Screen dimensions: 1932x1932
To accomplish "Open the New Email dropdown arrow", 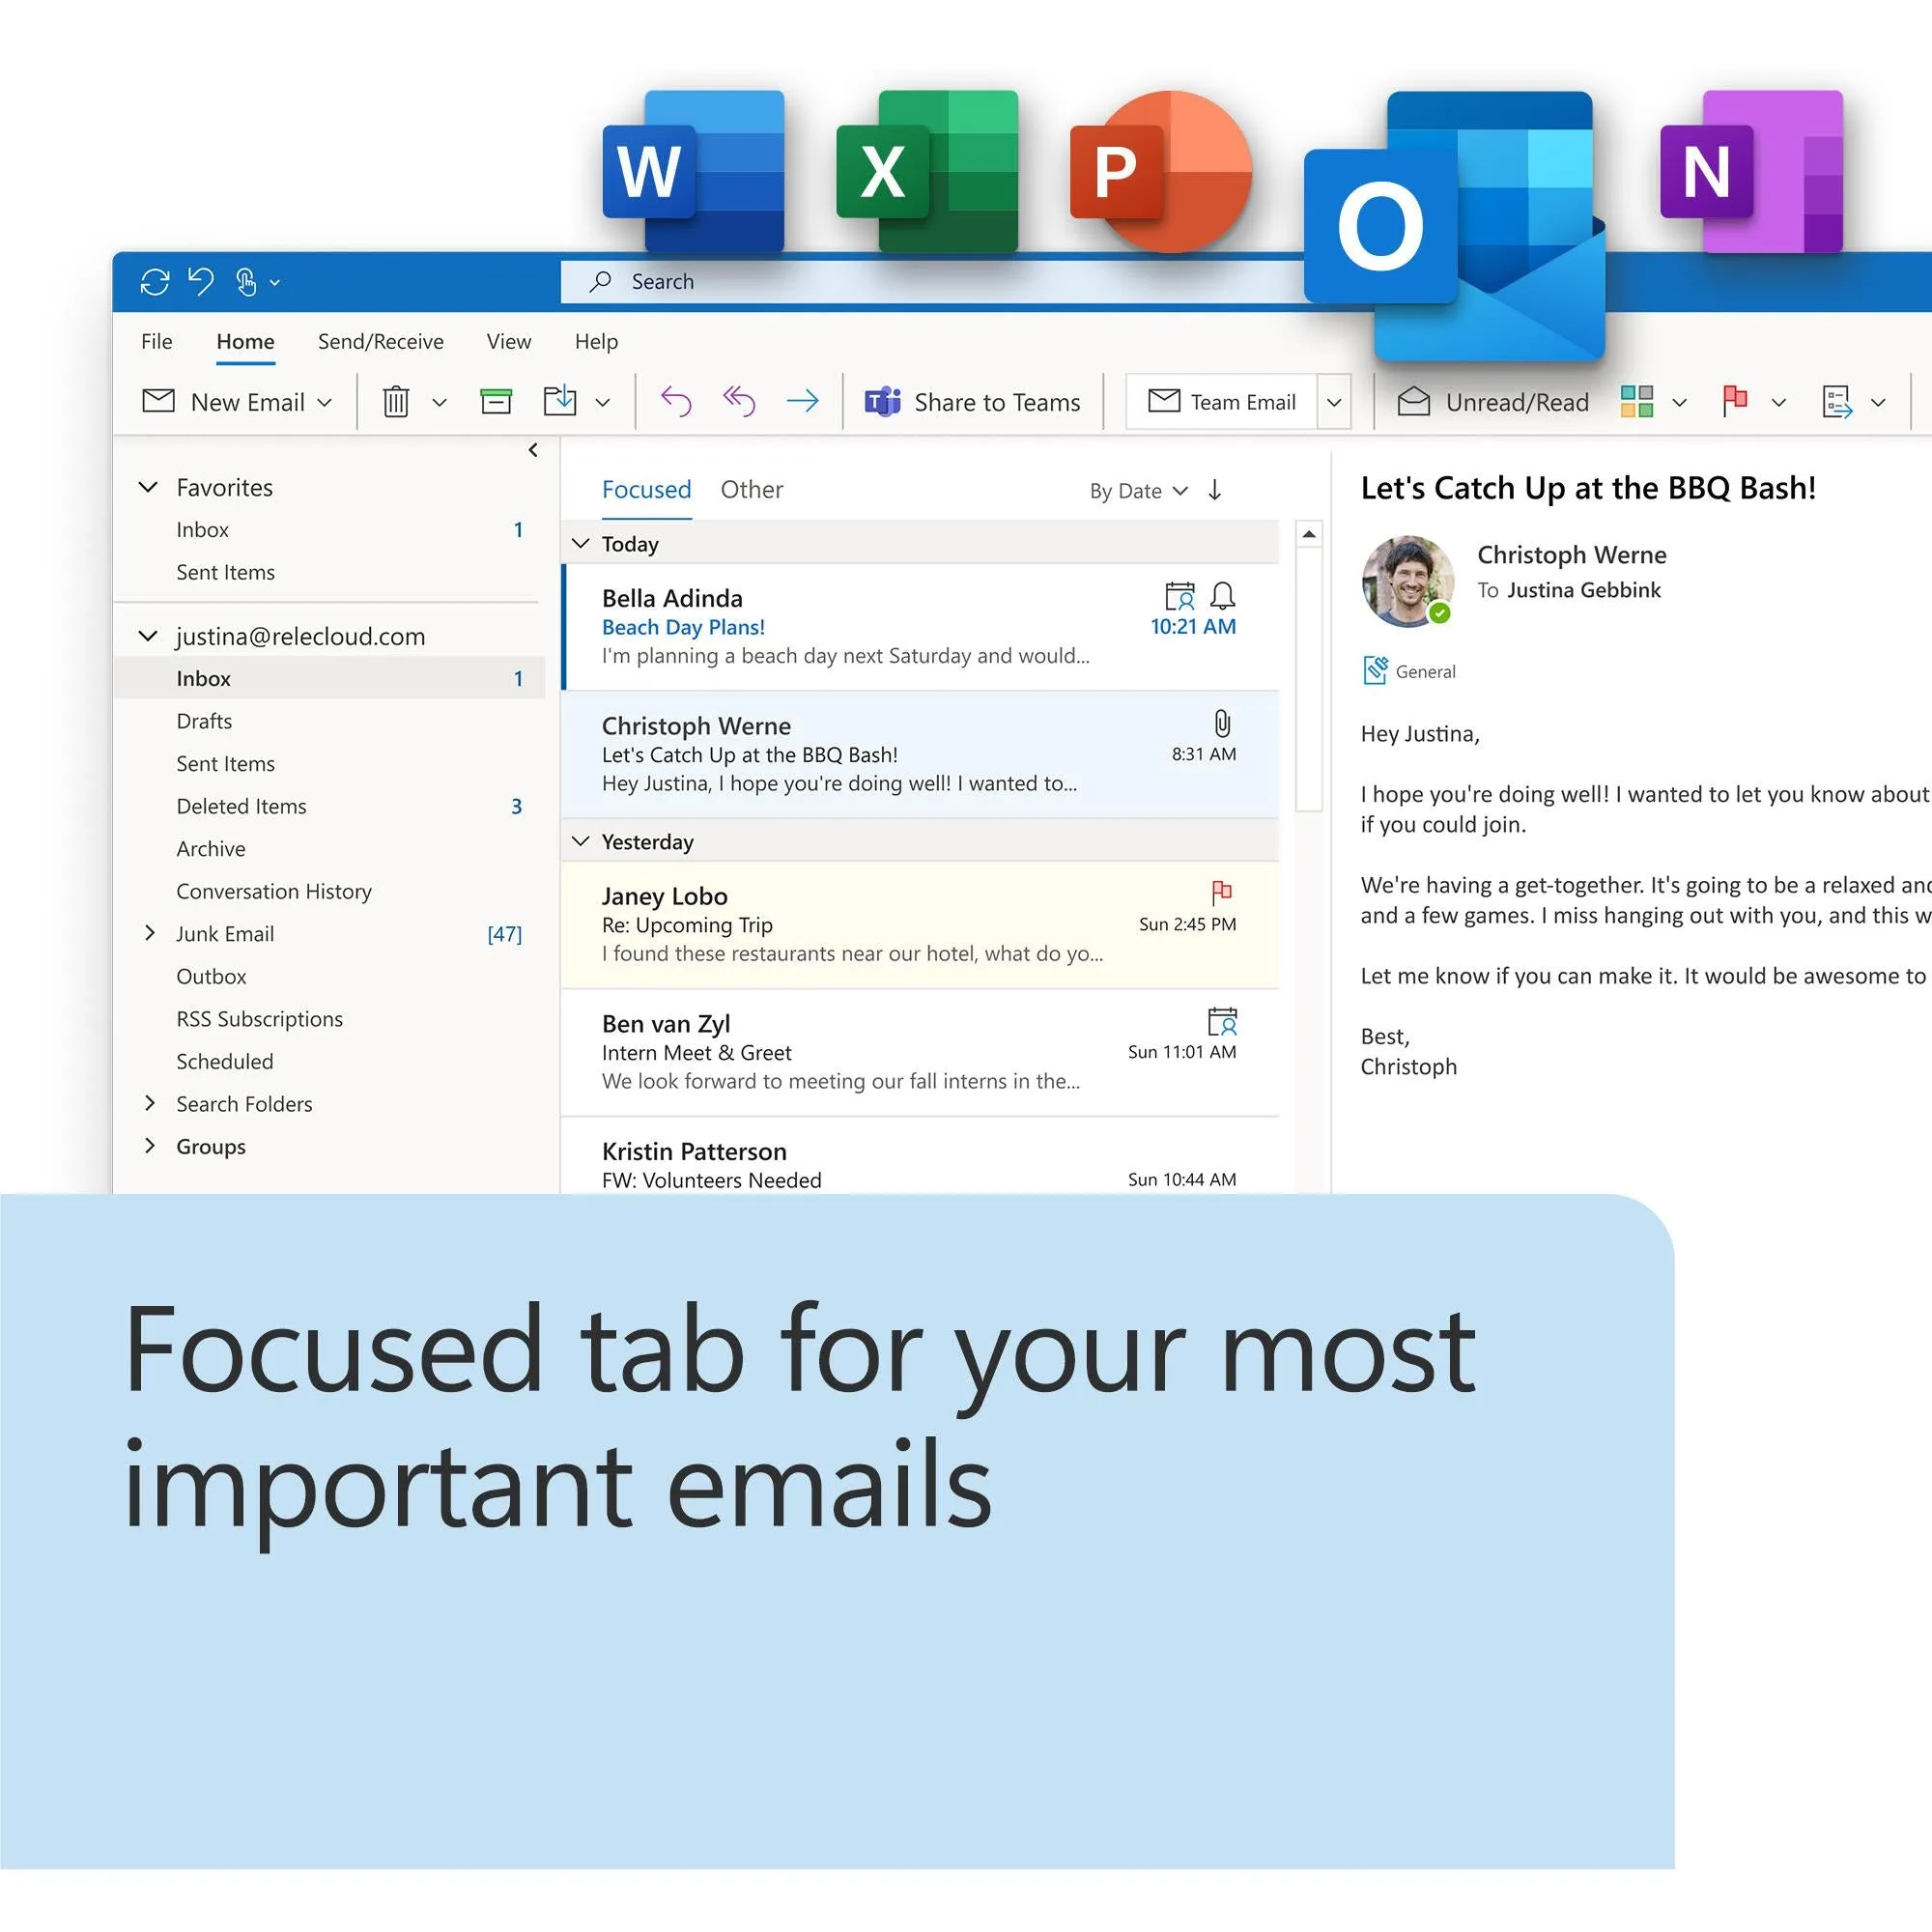I will [324, 403].
